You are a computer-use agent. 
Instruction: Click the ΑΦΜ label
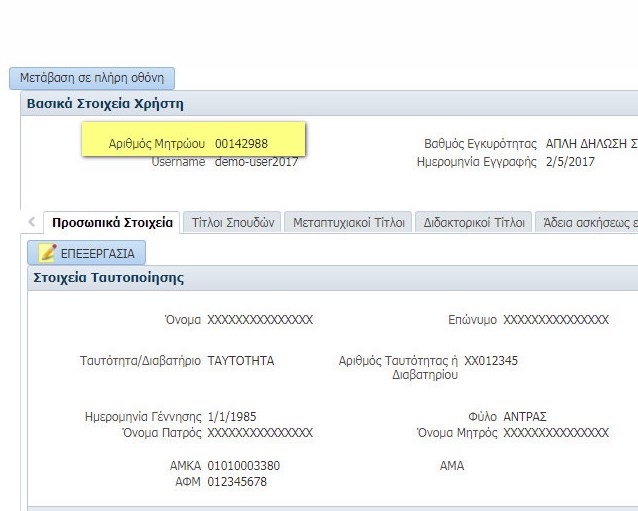(188, 482)
